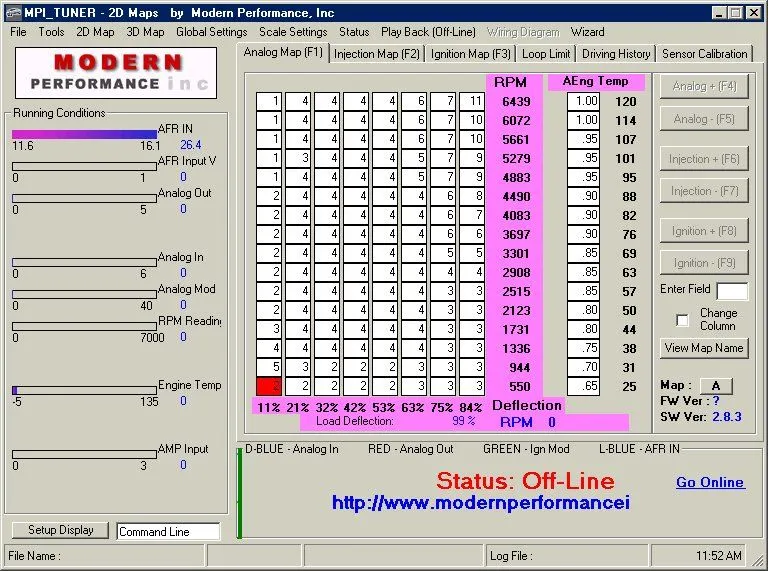Switch to the Injection Map (F2) tab
Viewport: 768px width, 571px height.
(377, 54)
